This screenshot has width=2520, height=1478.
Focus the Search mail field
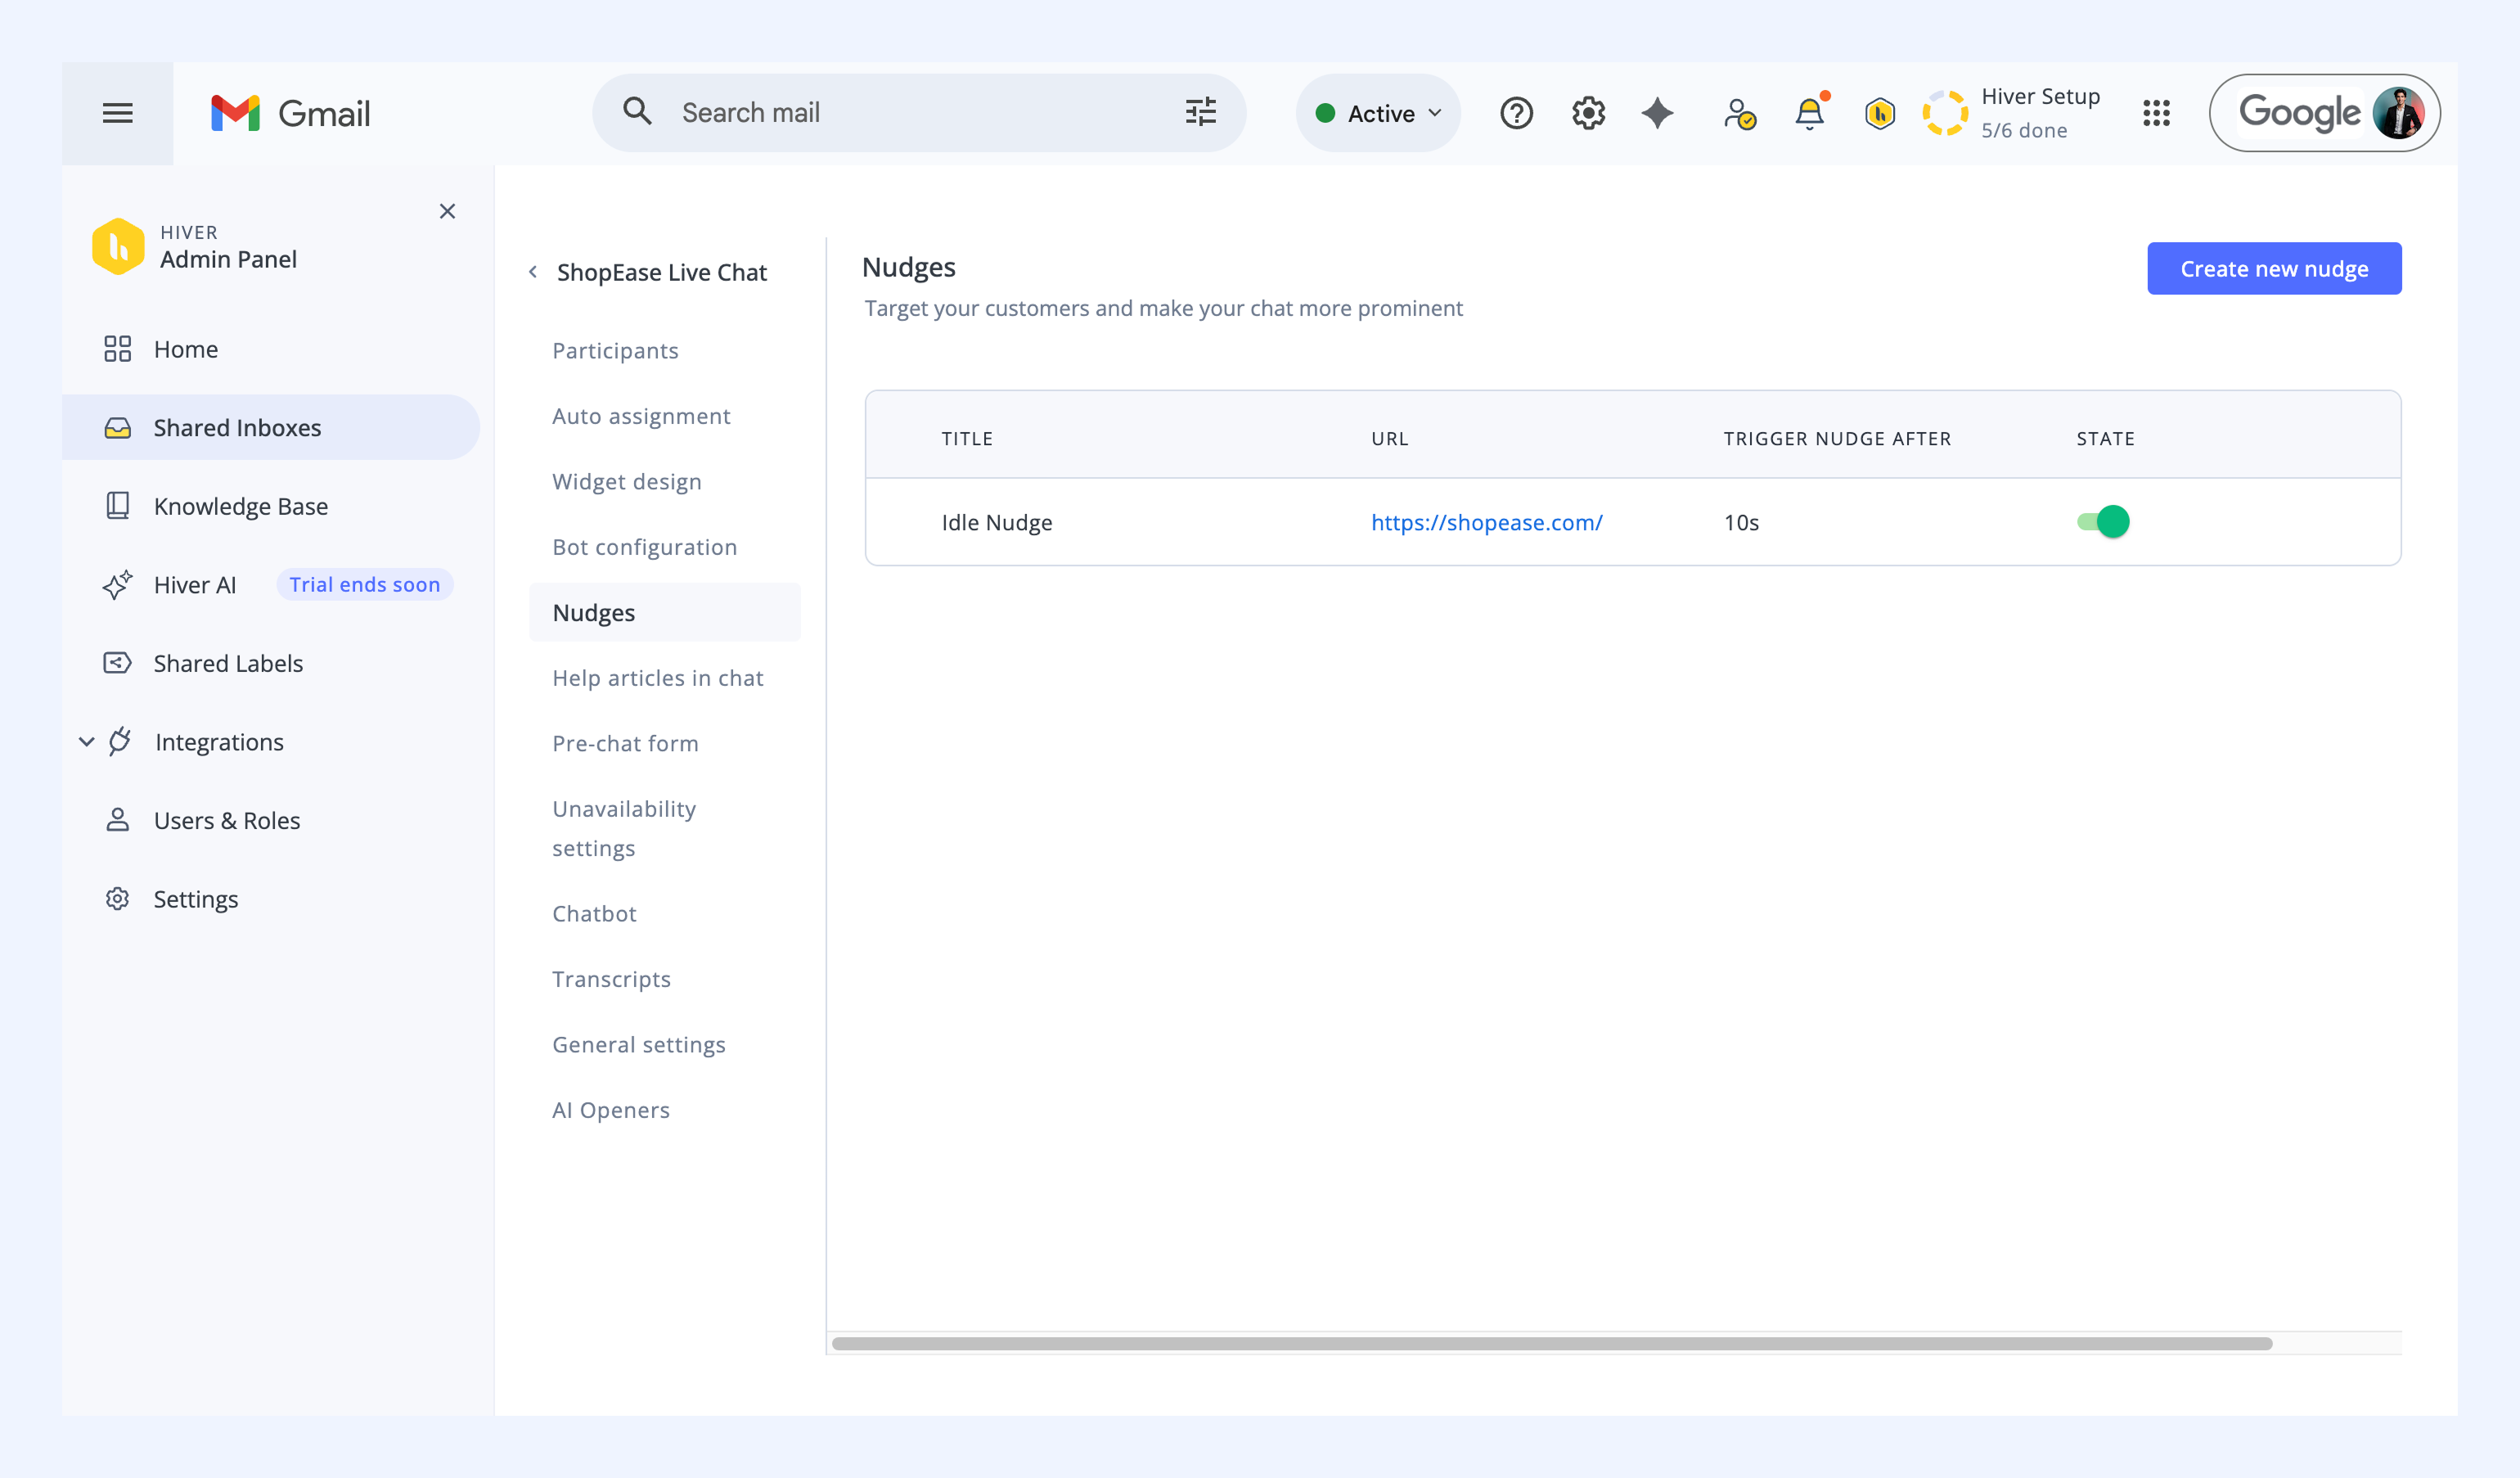(x=919, y=113)
